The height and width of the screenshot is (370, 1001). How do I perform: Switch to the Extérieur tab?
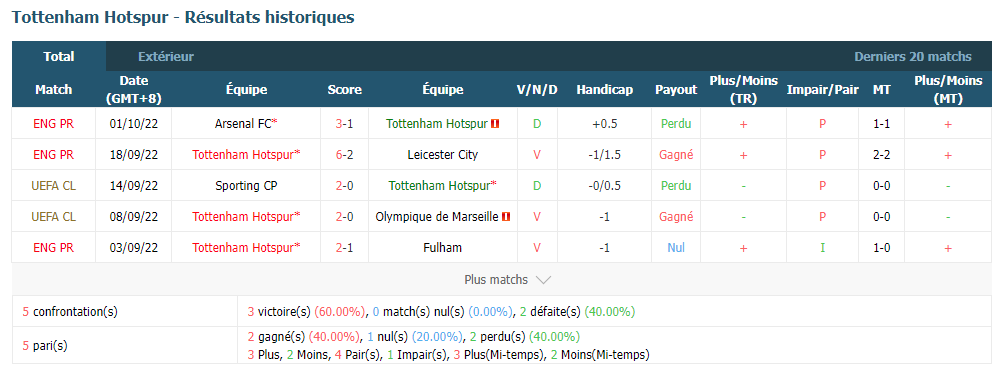point(166,57)
